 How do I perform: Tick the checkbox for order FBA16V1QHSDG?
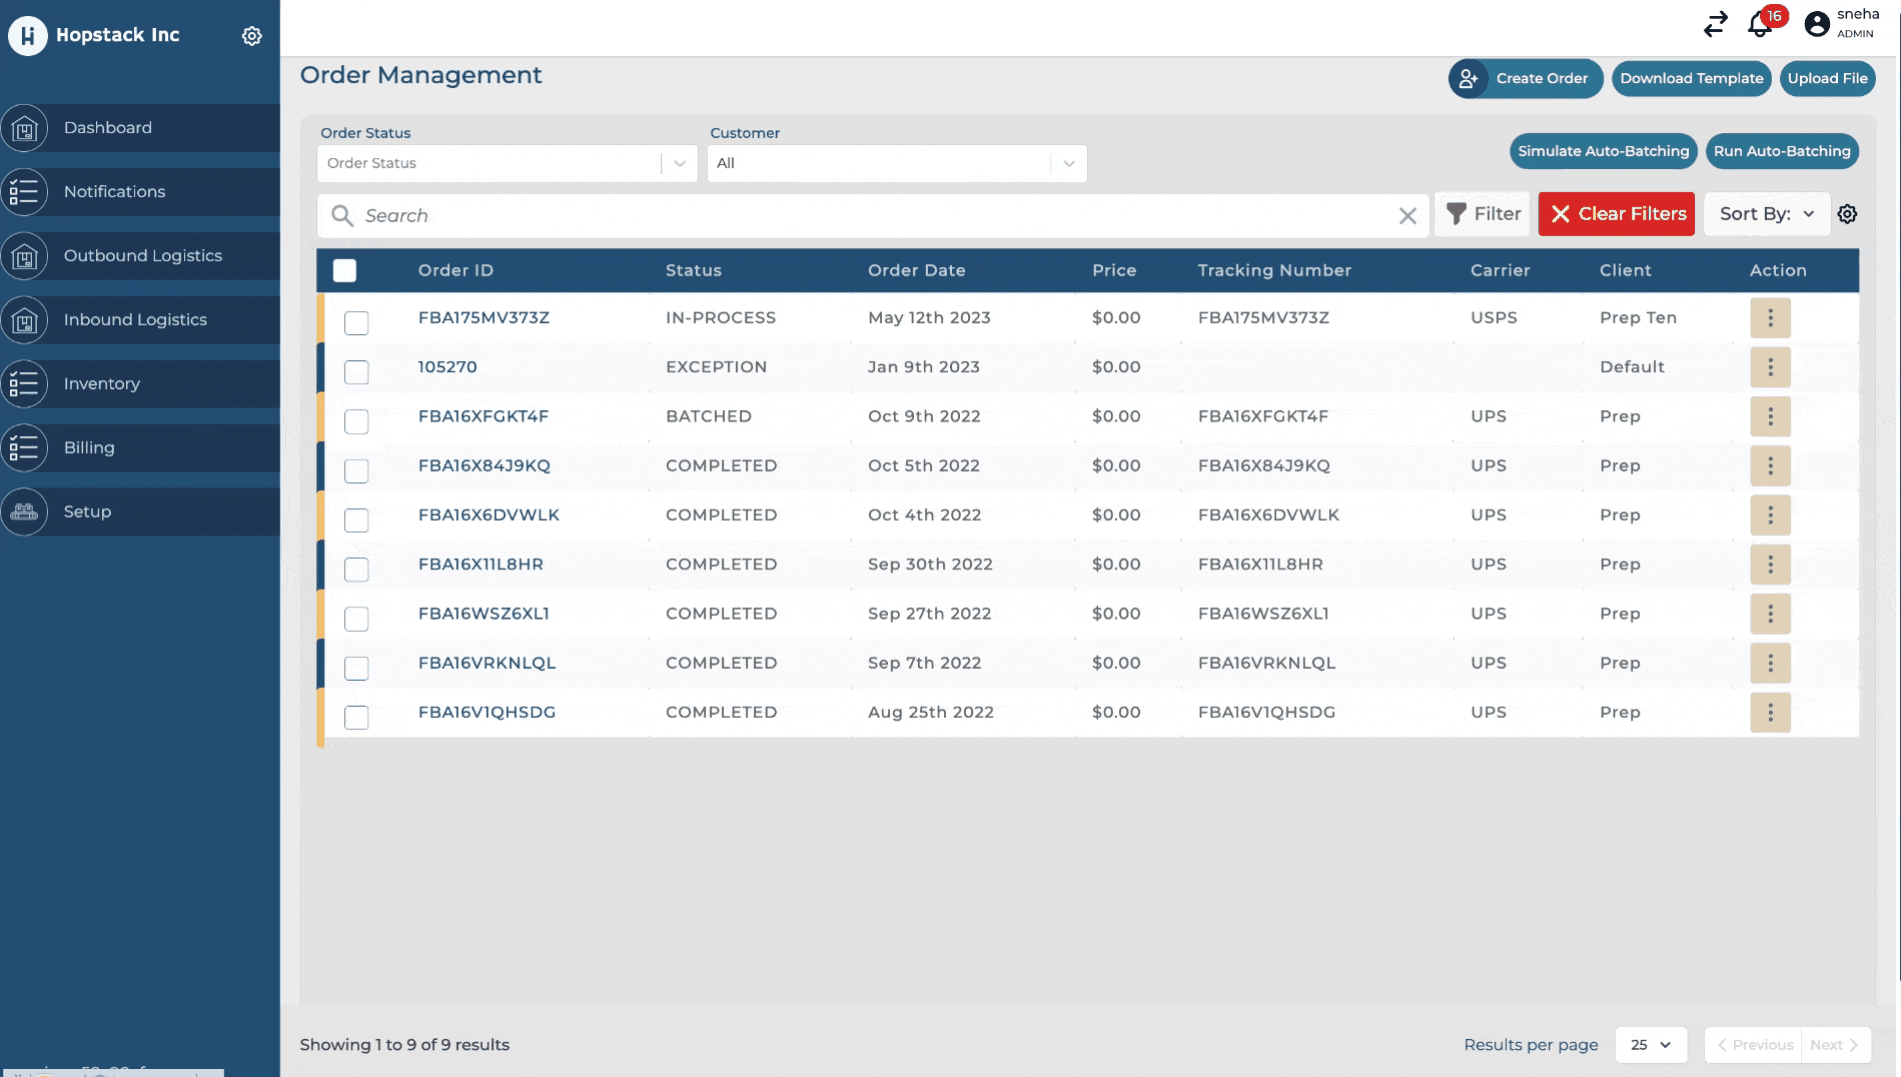point(356,718)
